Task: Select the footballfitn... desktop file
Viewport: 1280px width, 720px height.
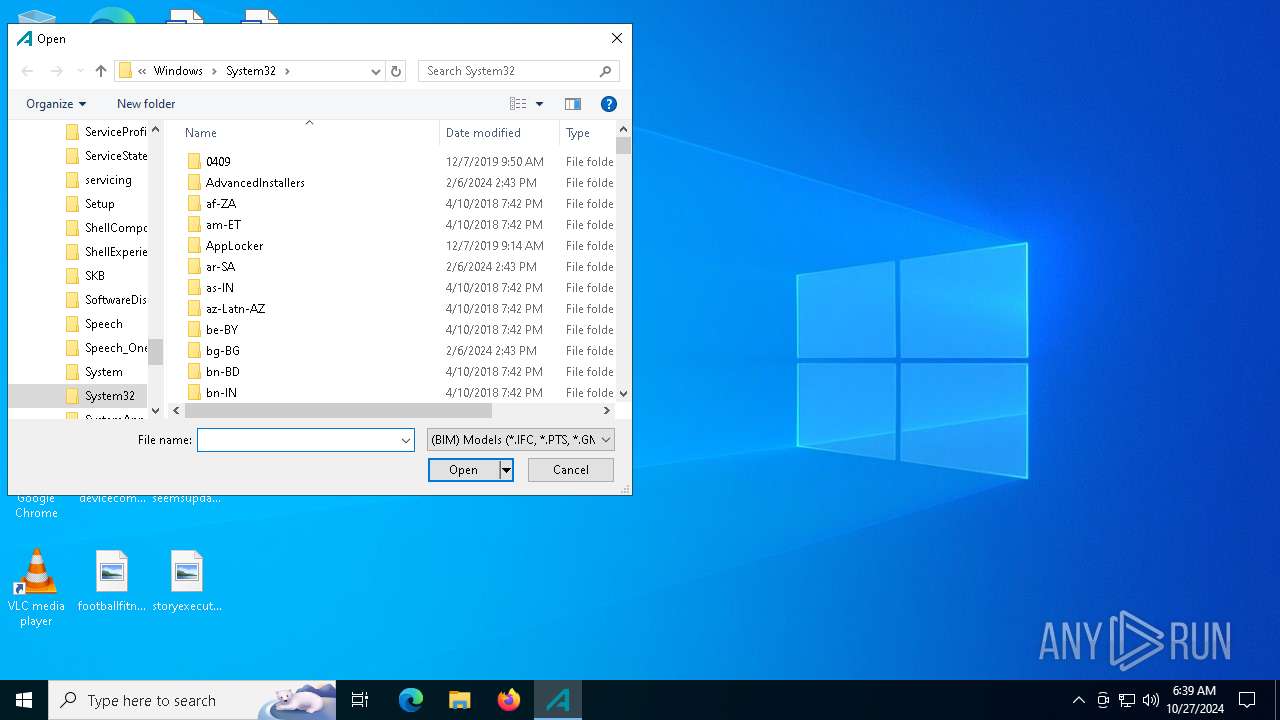Action: tap(112, 581)
